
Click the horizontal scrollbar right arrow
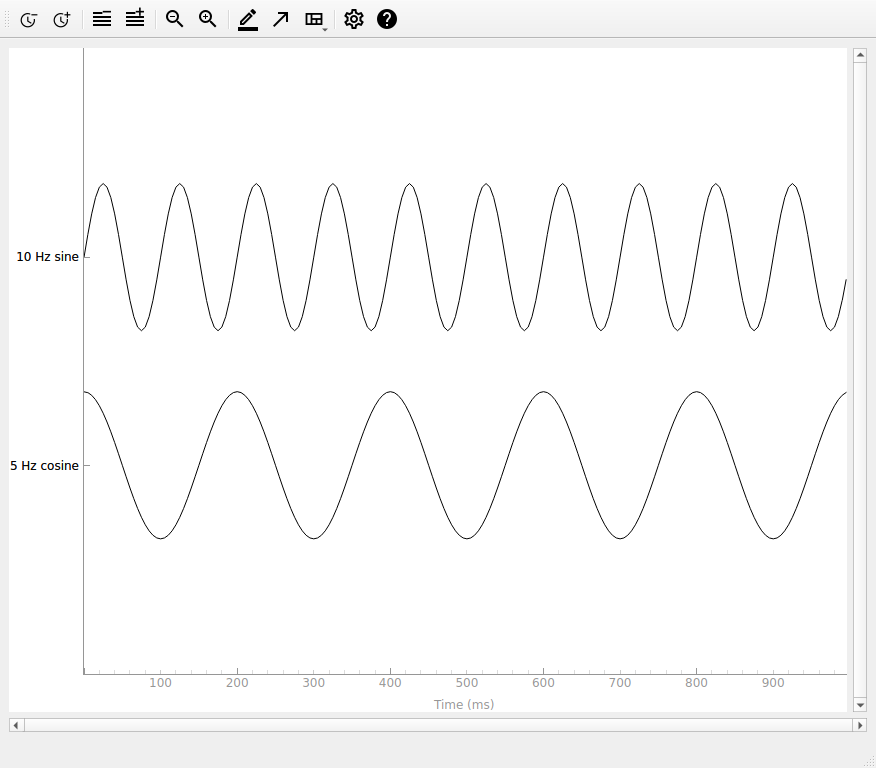click(860, 725)
